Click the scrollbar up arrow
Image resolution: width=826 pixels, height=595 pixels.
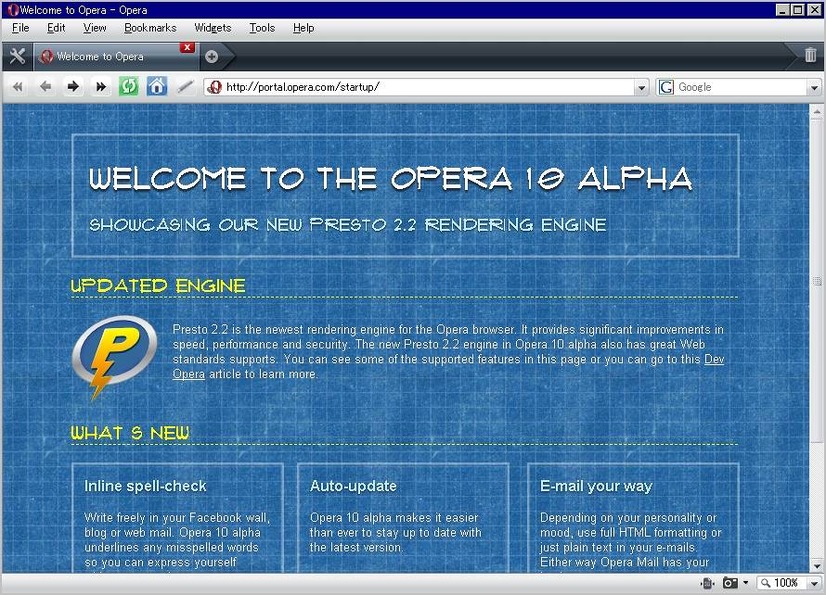pos(817,112)
